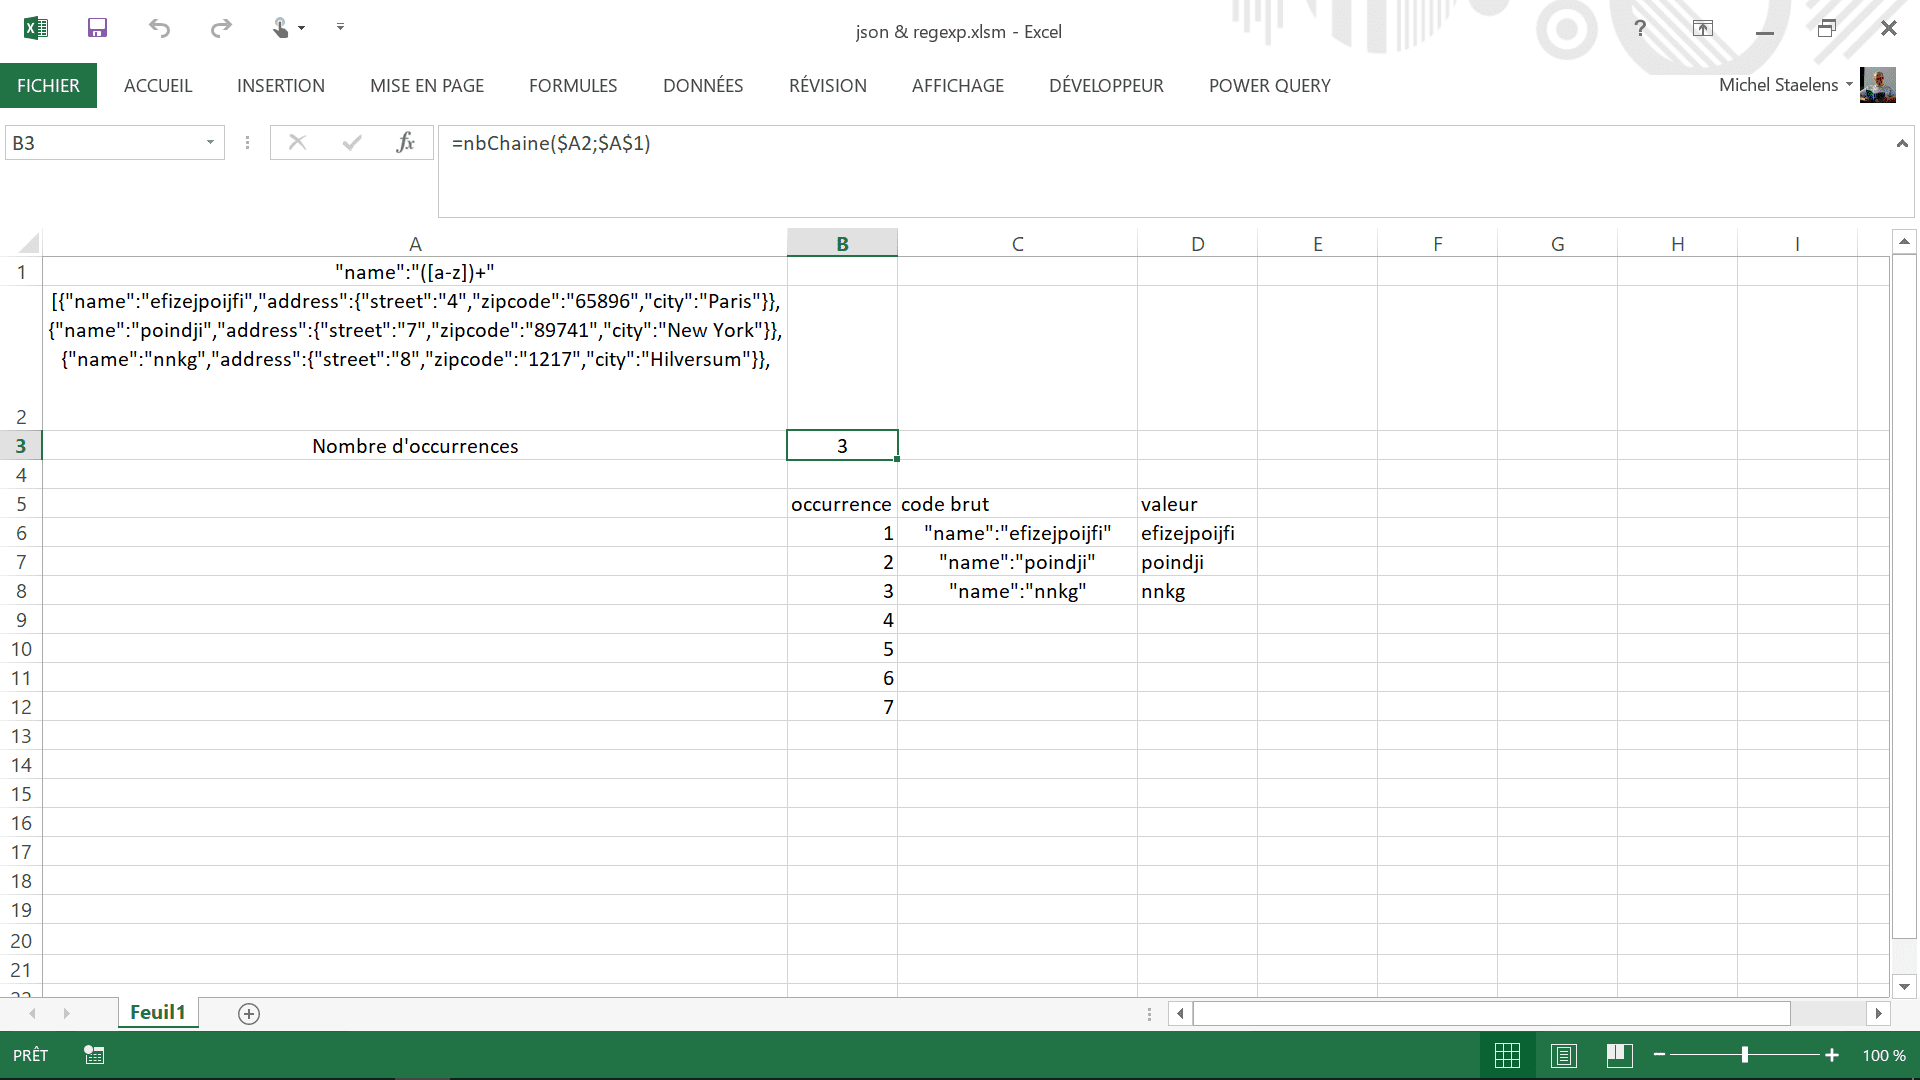Click the Touch/Mouse mode icon
Image resolution: width=1920 pixels, height=1080 pixels.
[282, 28]
